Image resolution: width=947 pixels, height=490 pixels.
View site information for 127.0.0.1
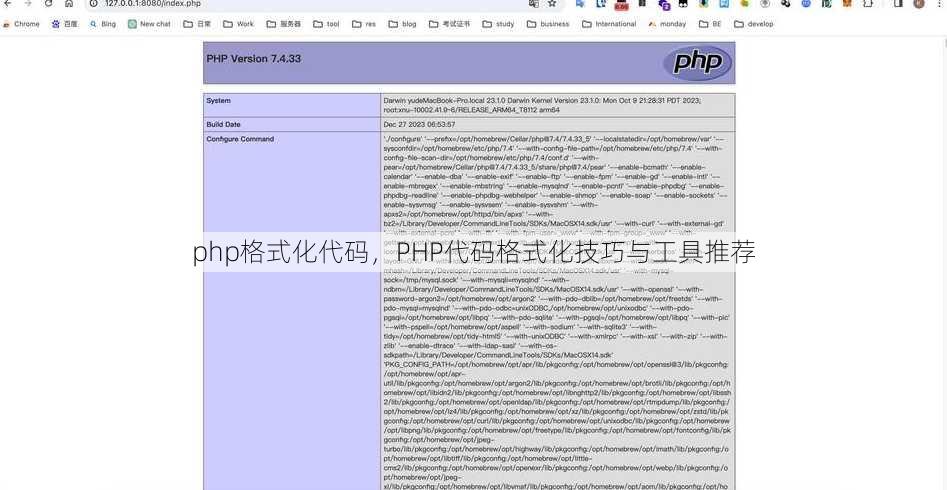coord(94,3)
